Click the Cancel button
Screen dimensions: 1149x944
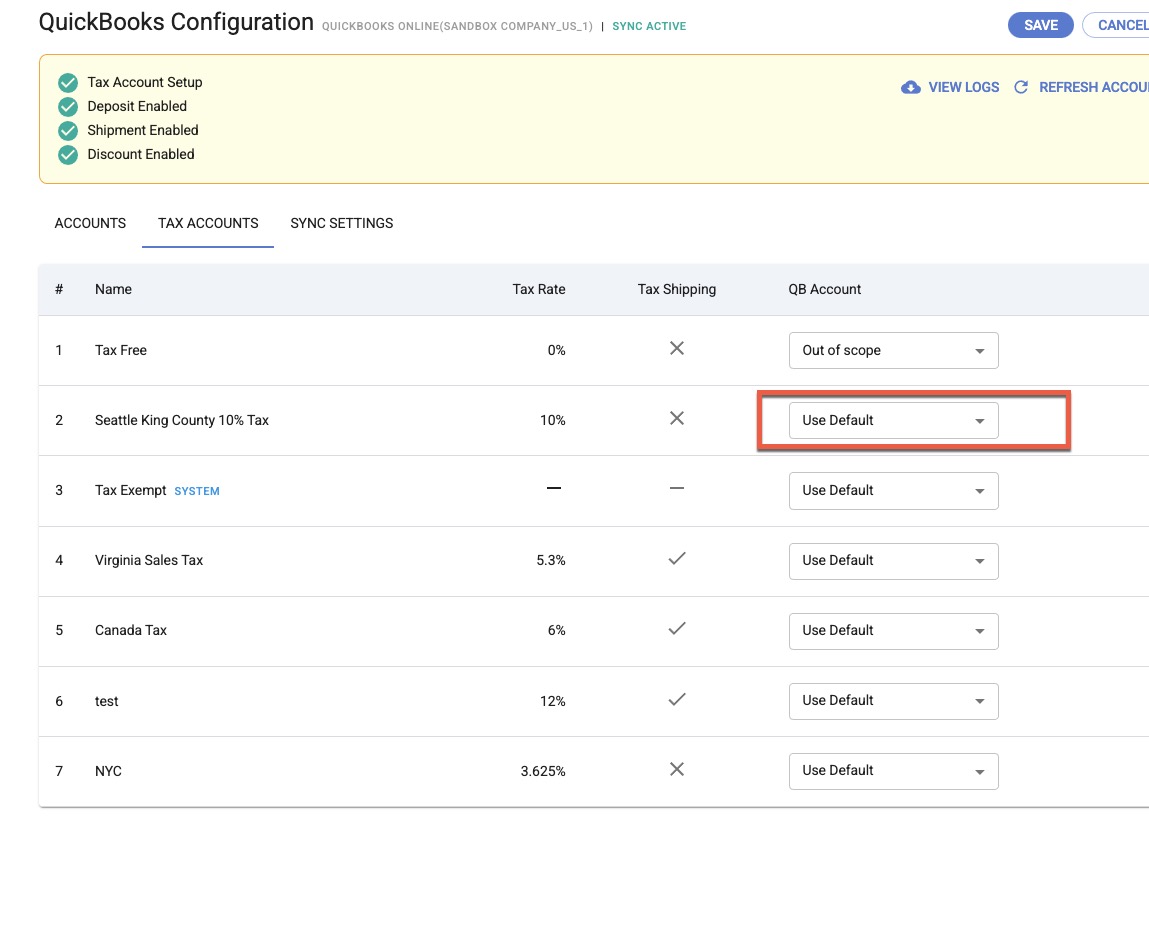coord(1120,25)
